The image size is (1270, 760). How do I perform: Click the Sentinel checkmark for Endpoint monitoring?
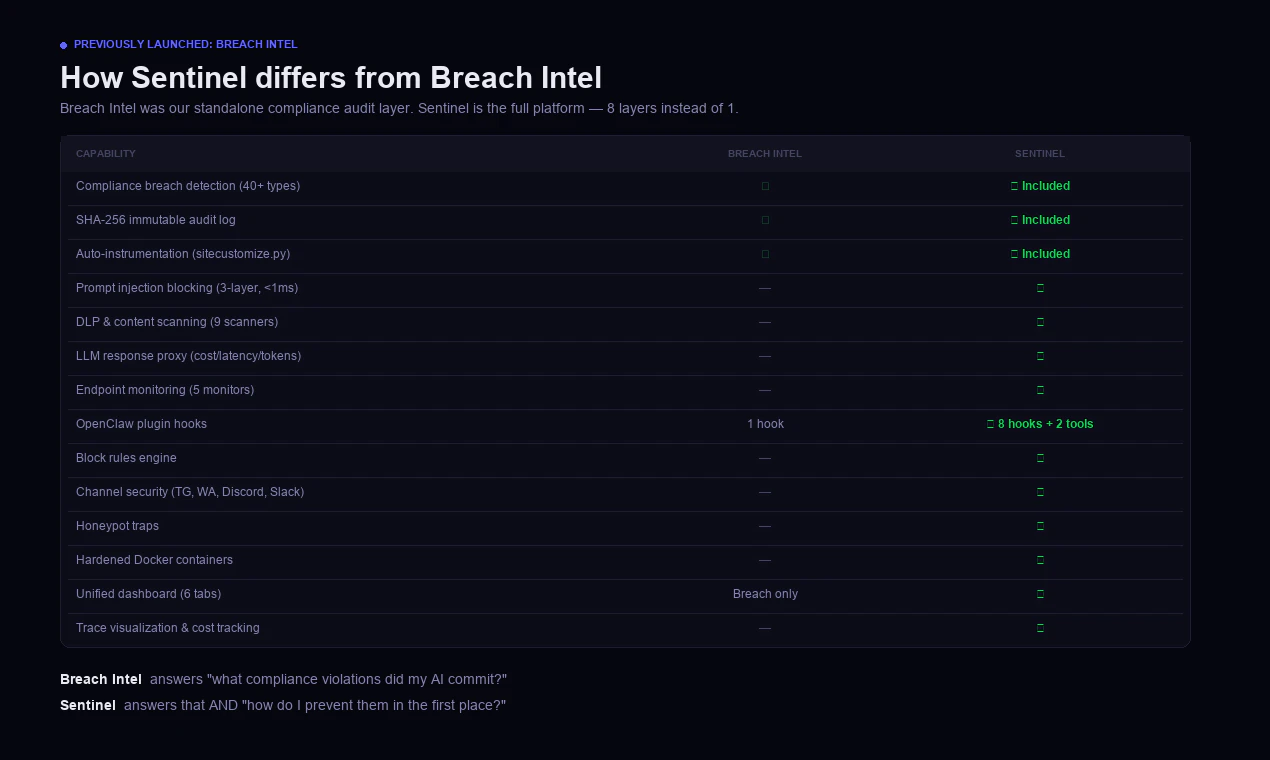tap(1040, 390)
